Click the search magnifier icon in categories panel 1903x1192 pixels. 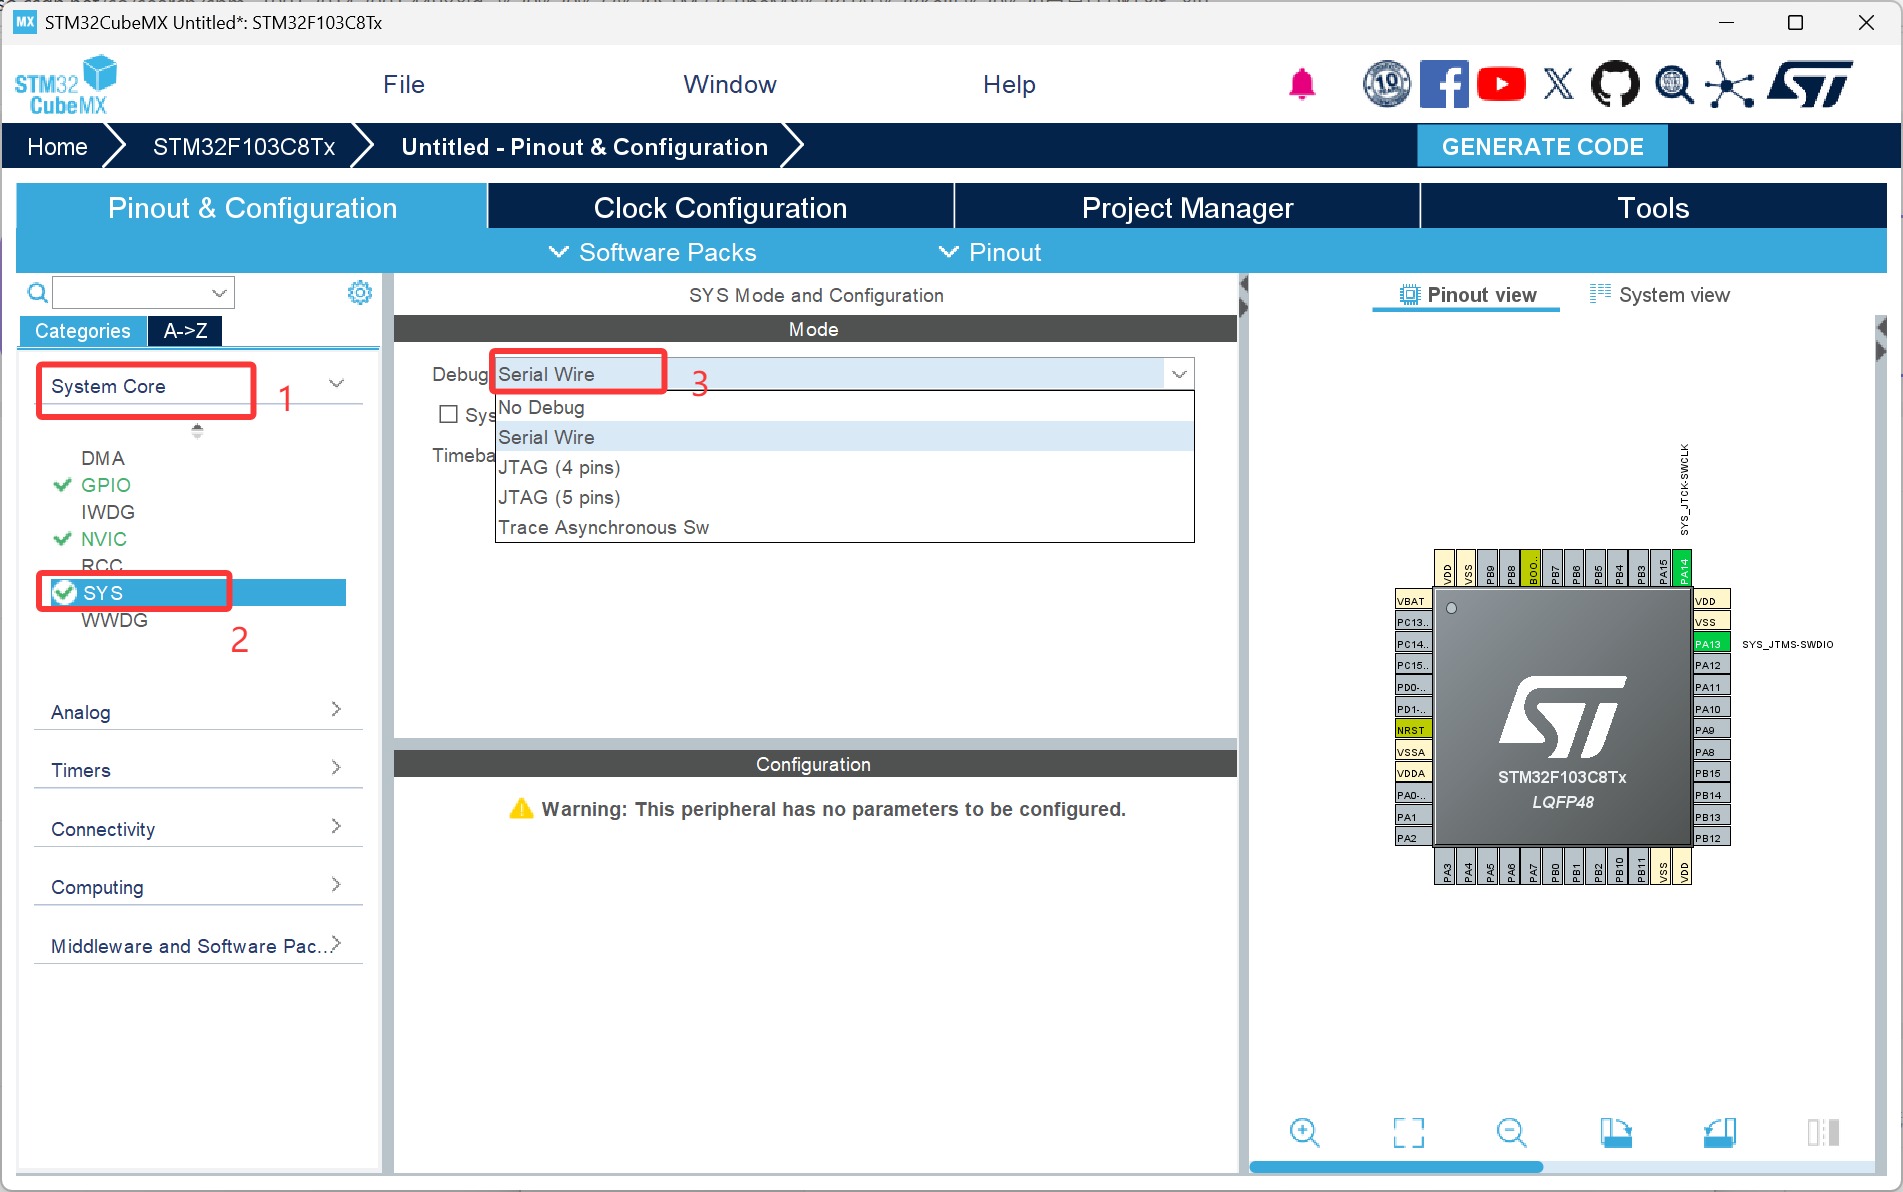coord(37,293)
